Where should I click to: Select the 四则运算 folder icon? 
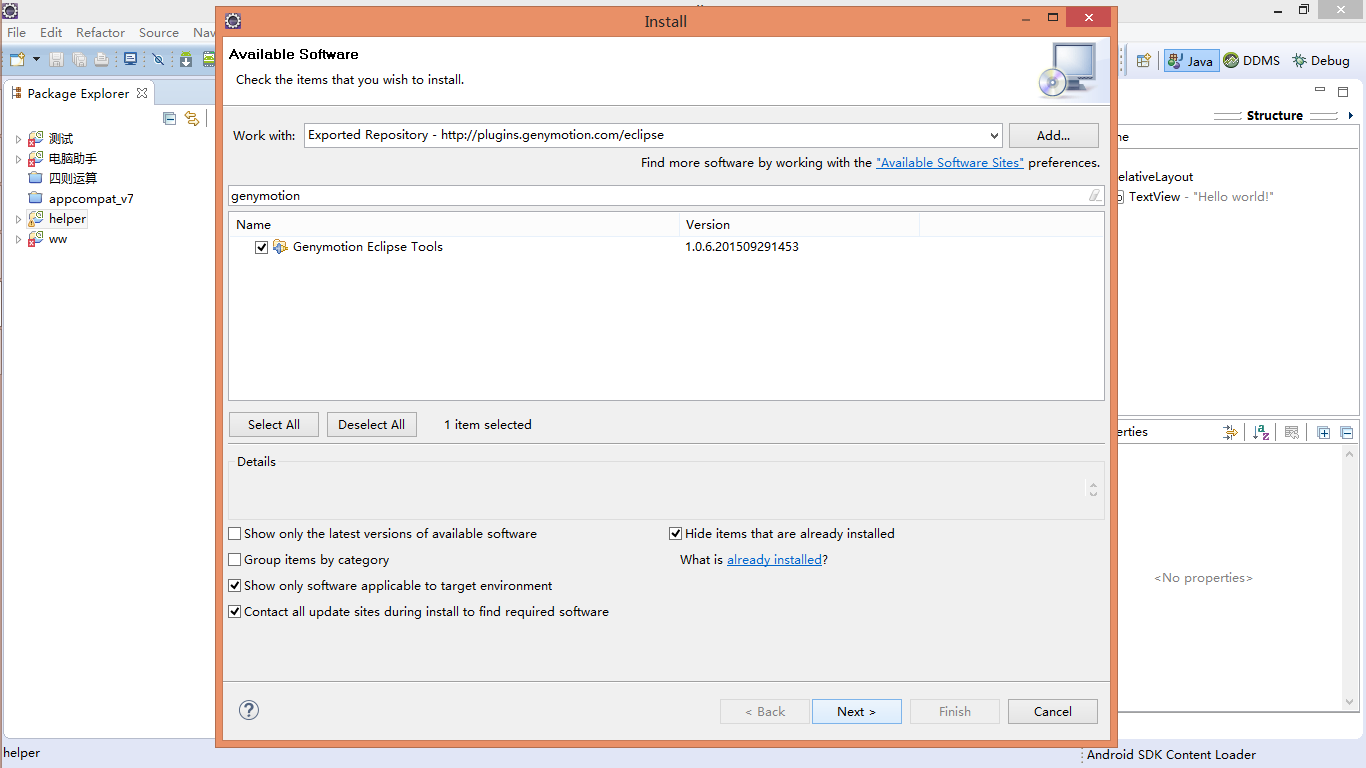click(x=36, y=178)
